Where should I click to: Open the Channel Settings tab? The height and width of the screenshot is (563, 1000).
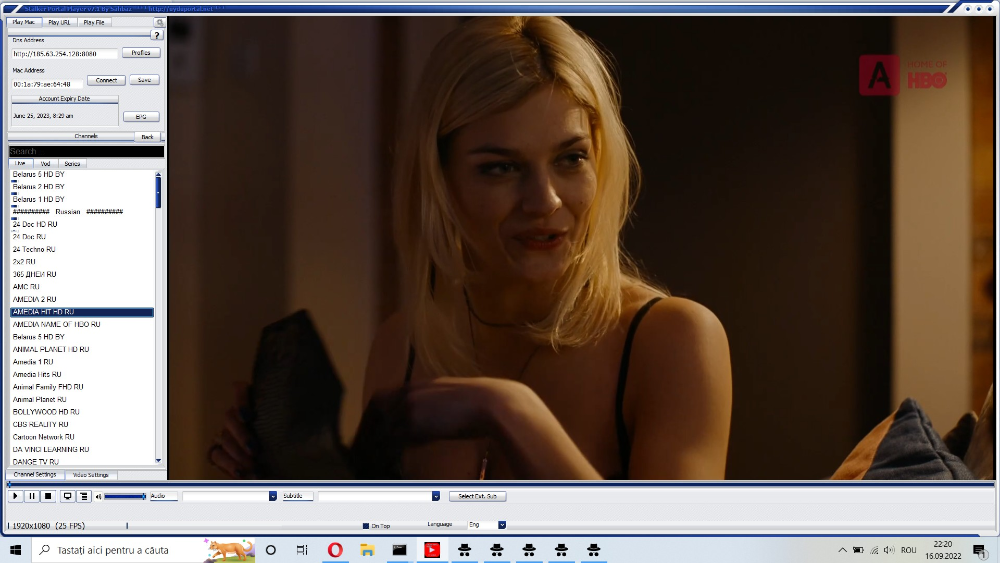coord(35,475)
